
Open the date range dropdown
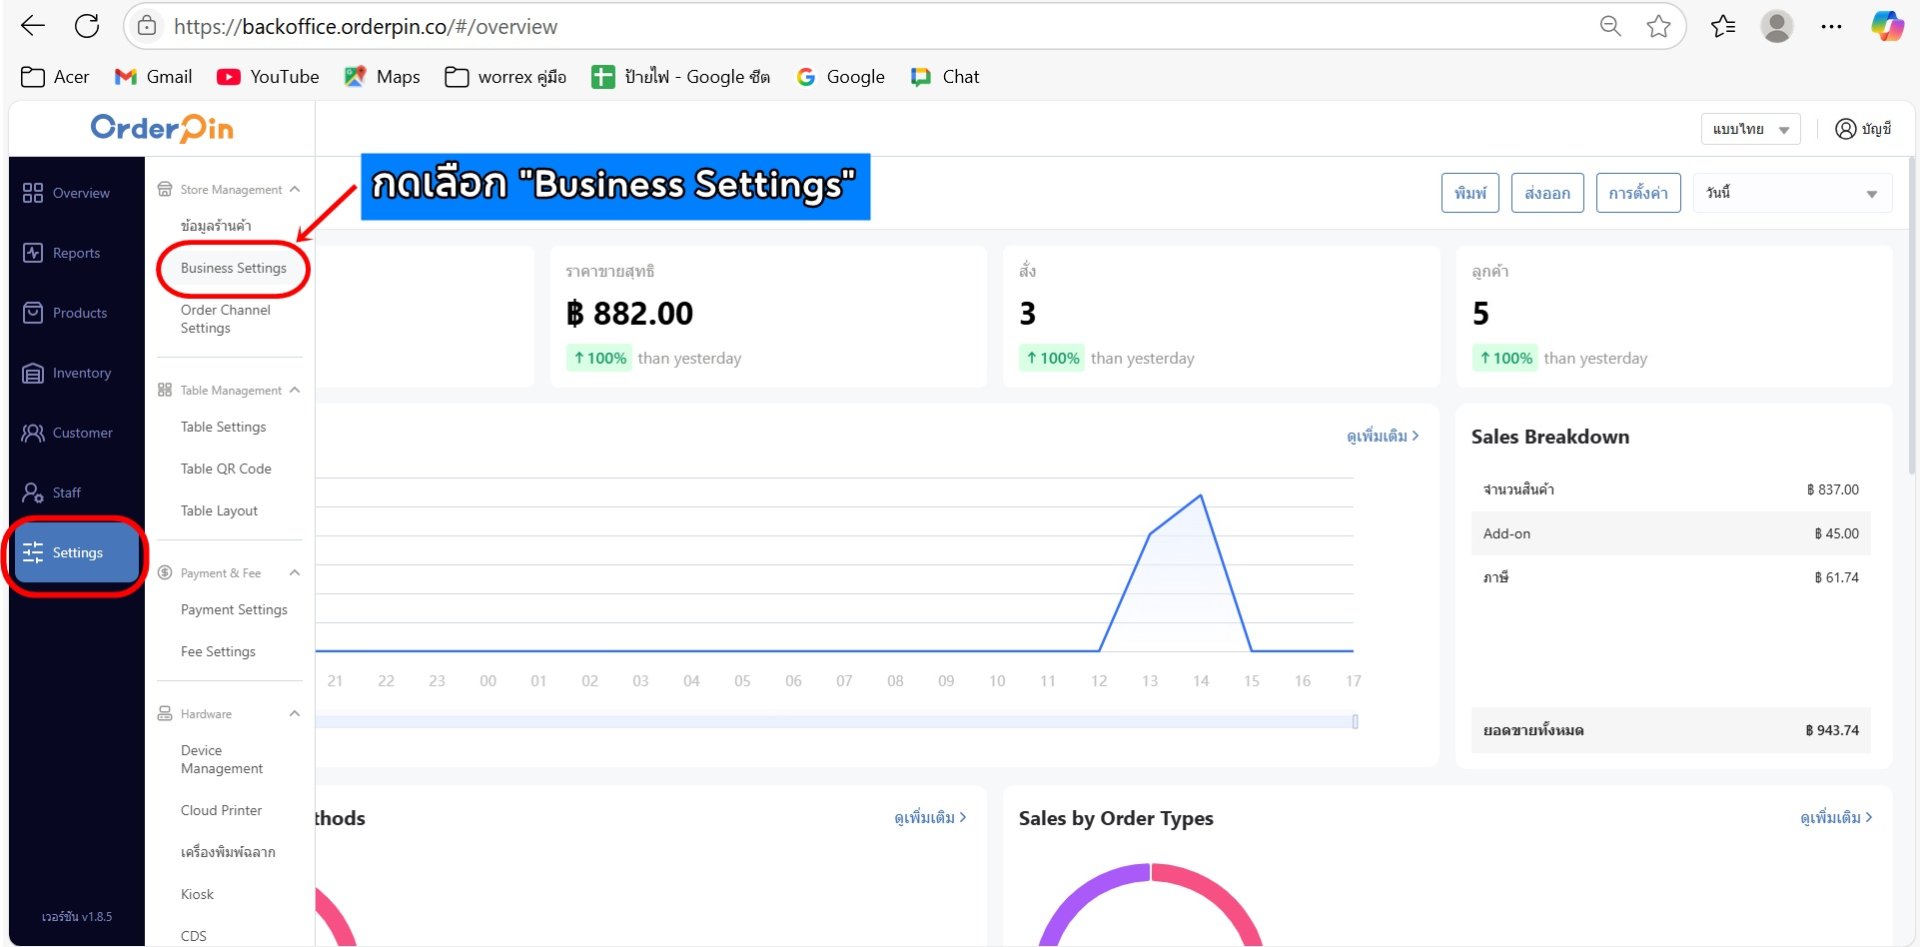point(1792,193)
